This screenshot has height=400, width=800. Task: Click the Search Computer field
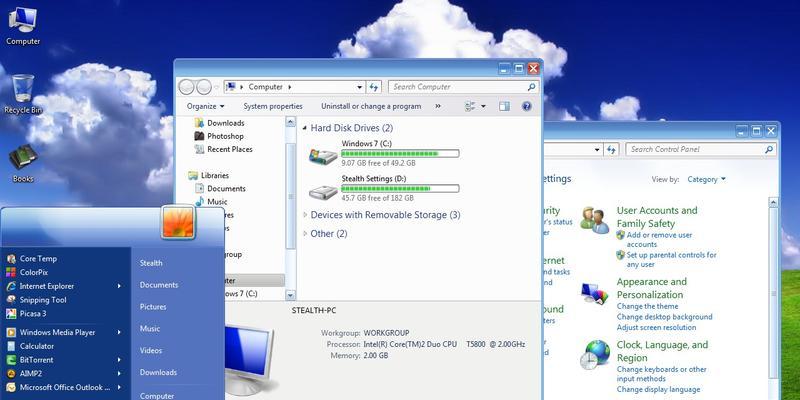(x=463, y=87)
